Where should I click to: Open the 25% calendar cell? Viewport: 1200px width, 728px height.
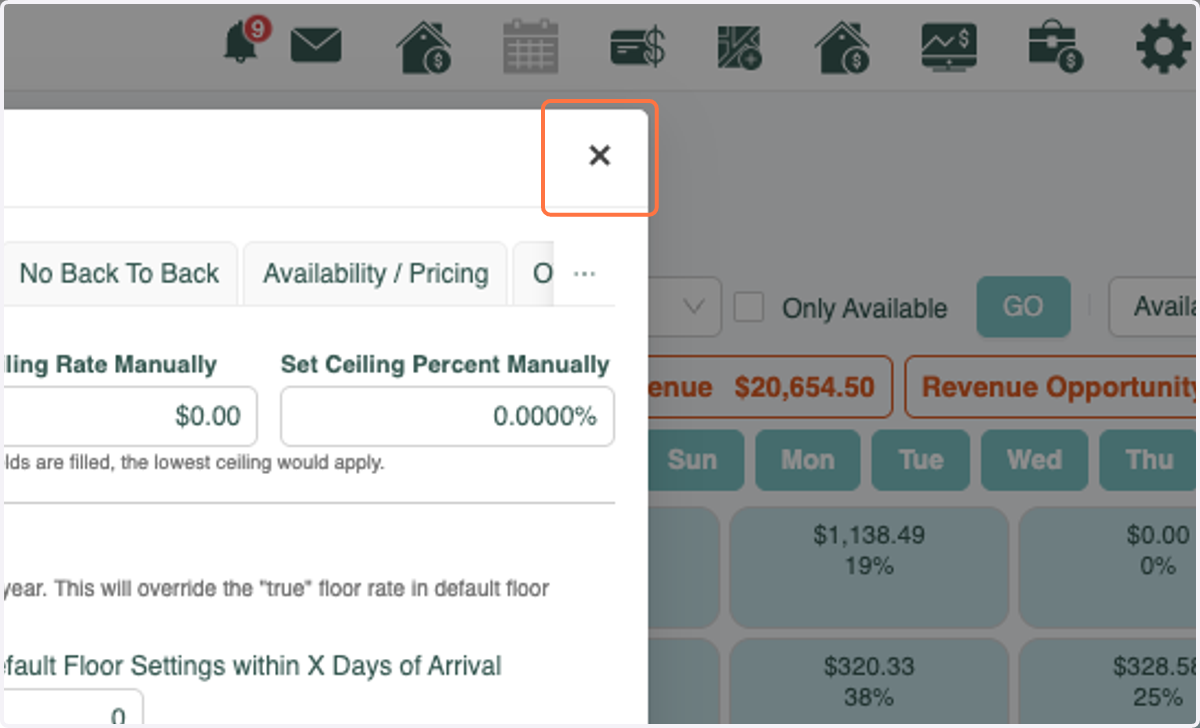coord(1109,682)
